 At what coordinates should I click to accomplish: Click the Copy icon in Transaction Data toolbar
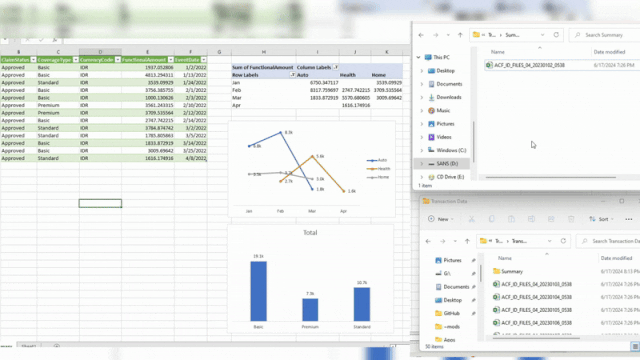coord(491,219)
